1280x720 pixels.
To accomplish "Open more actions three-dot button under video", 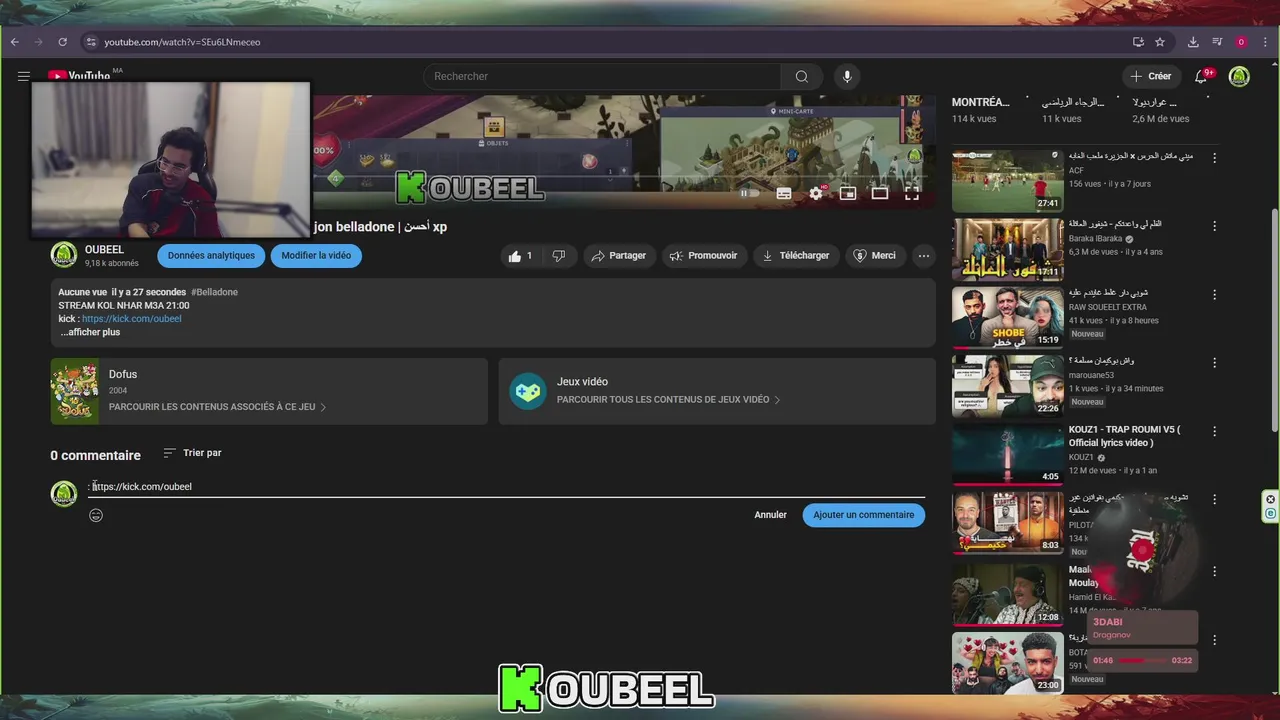I will tap(924, 256).
